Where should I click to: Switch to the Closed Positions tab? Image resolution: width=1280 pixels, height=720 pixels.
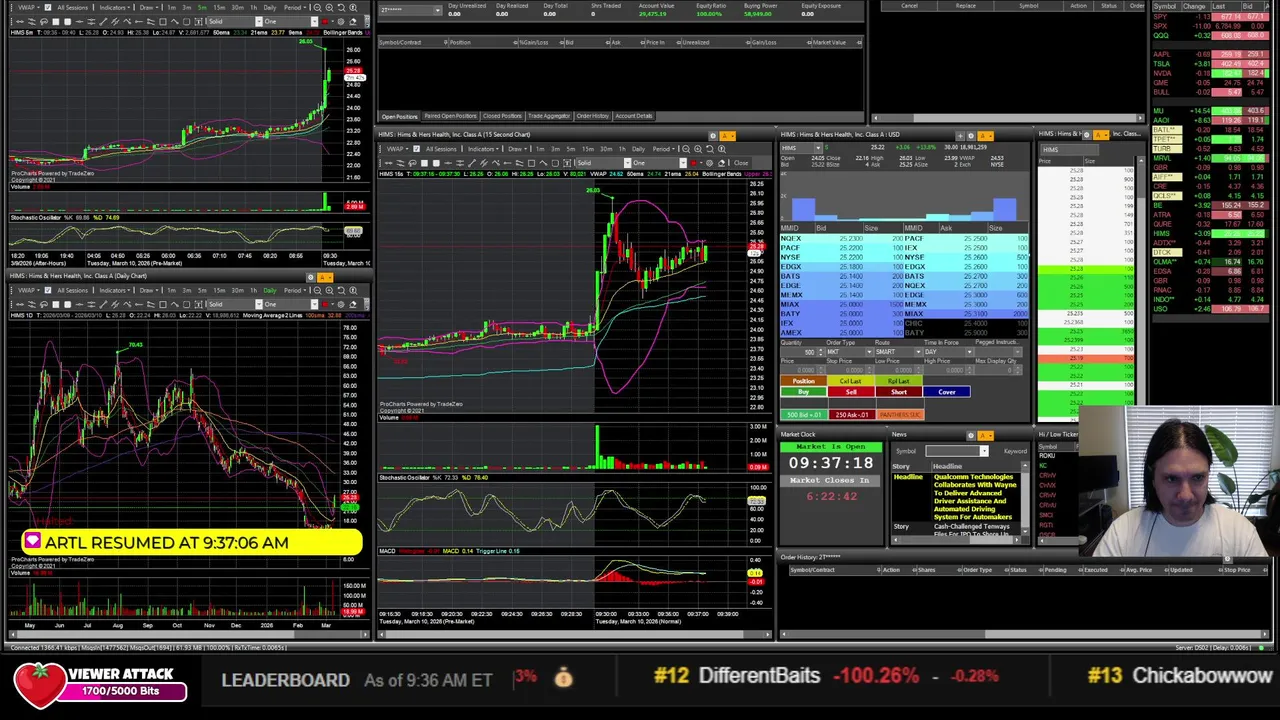tap(502, 116)
